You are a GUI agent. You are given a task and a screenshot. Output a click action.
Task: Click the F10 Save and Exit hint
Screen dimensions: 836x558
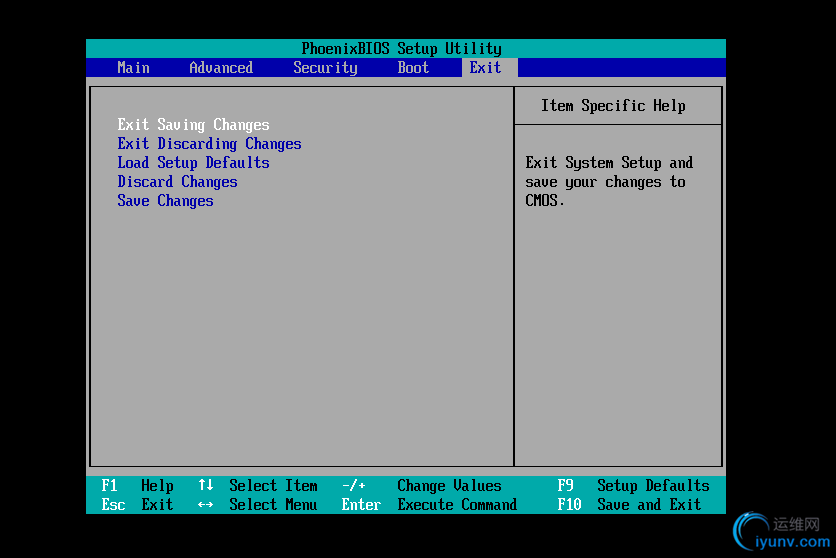[629, 504]
